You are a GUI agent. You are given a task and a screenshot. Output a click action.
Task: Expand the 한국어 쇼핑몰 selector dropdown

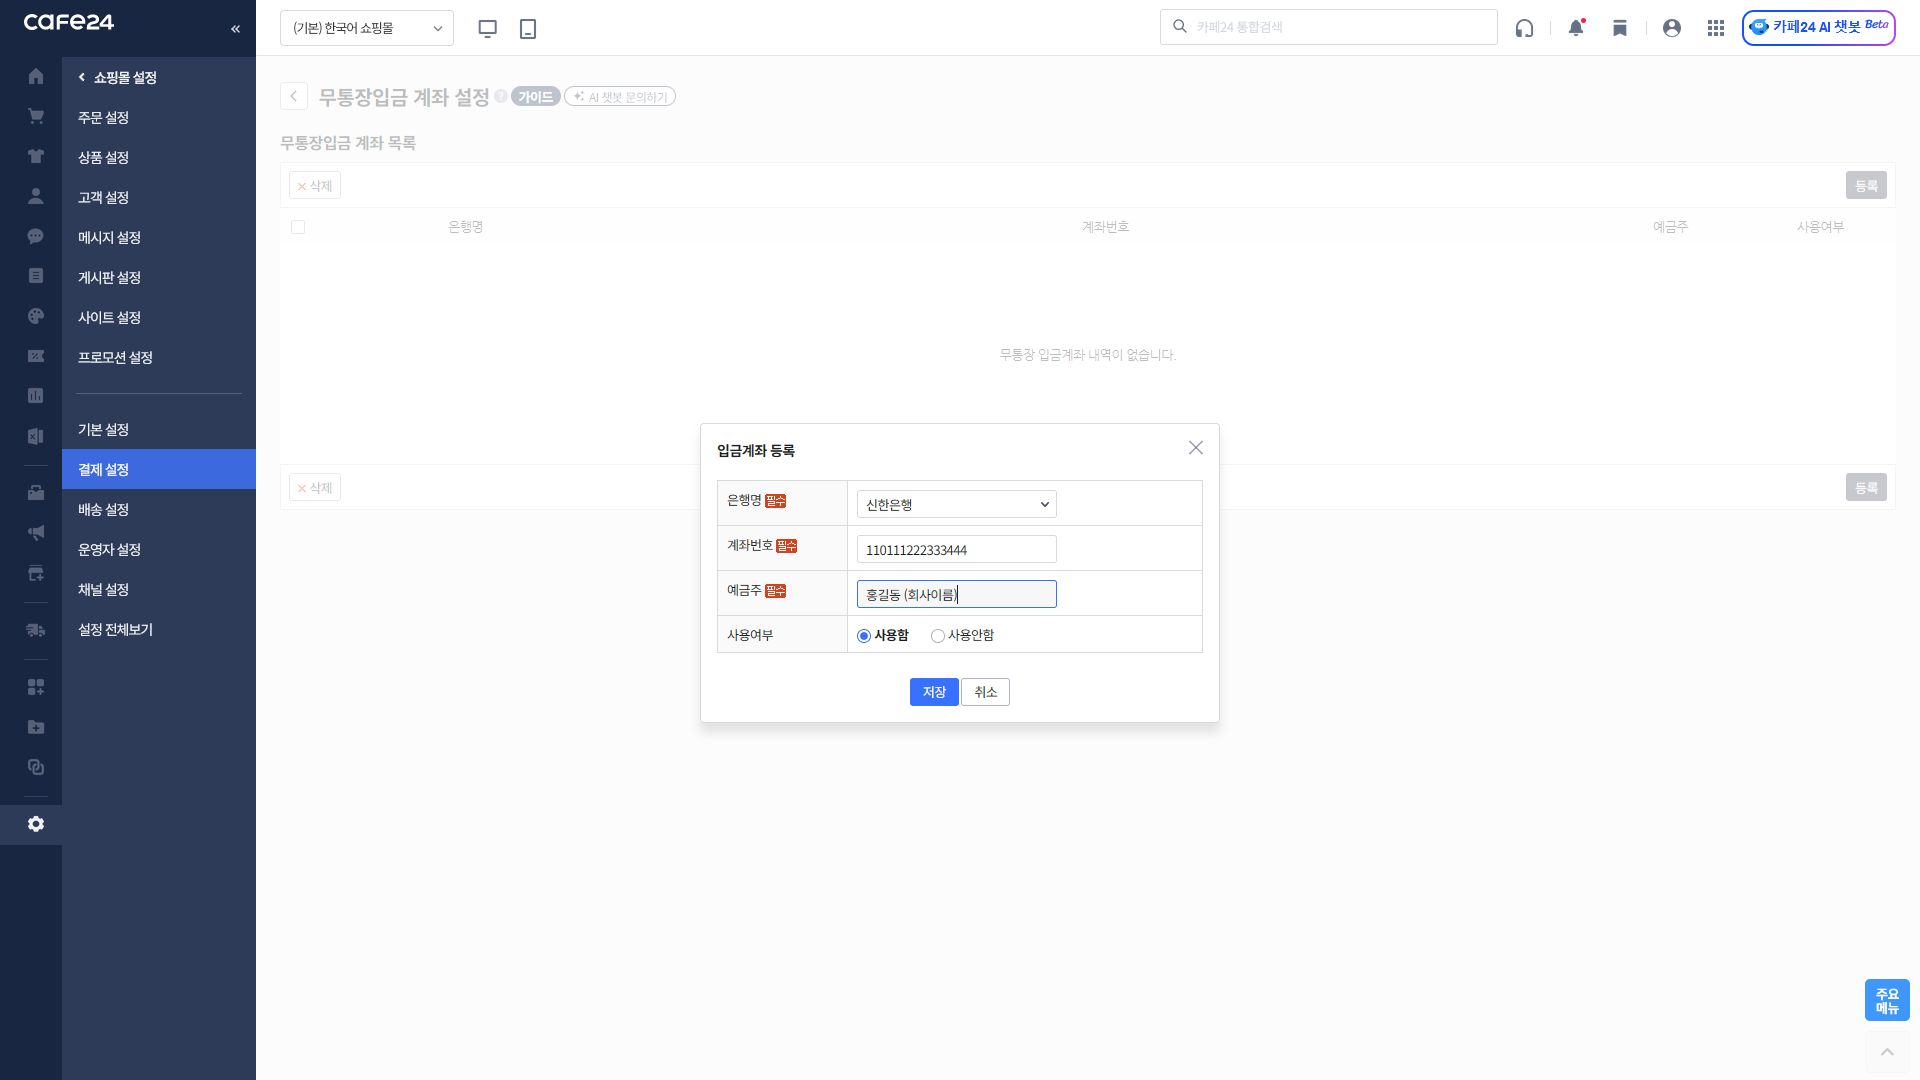coord(366,28)
